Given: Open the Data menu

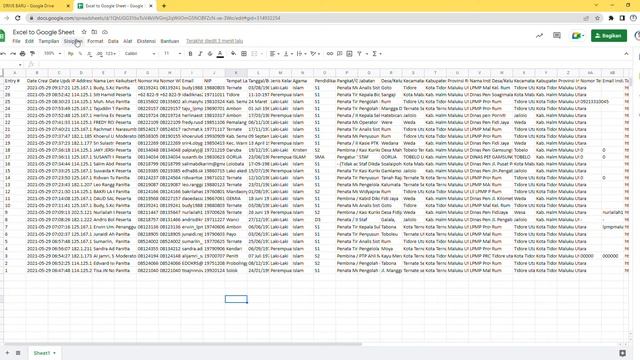Looking at the screenshot, I should [x=113, y=41].
